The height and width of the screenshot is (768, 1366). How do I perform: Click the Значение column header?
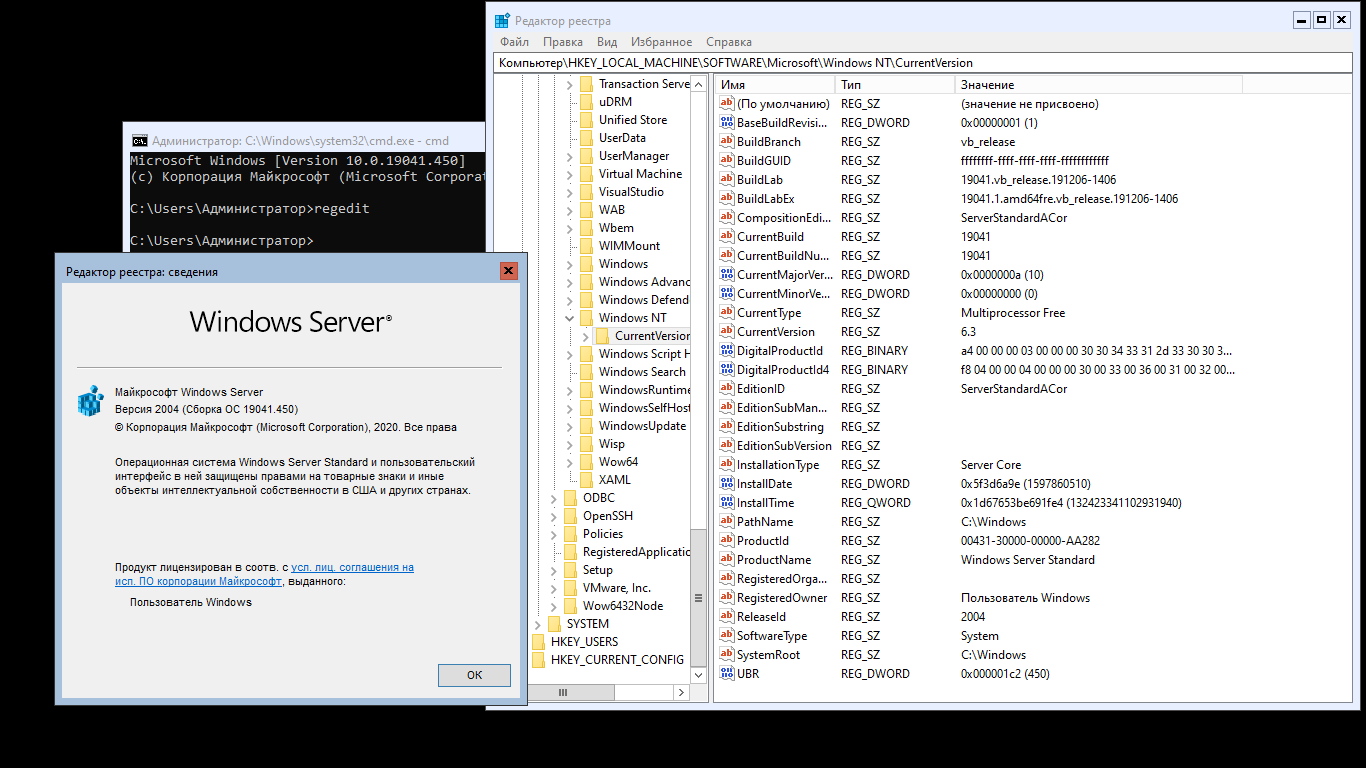(1097, 85)
